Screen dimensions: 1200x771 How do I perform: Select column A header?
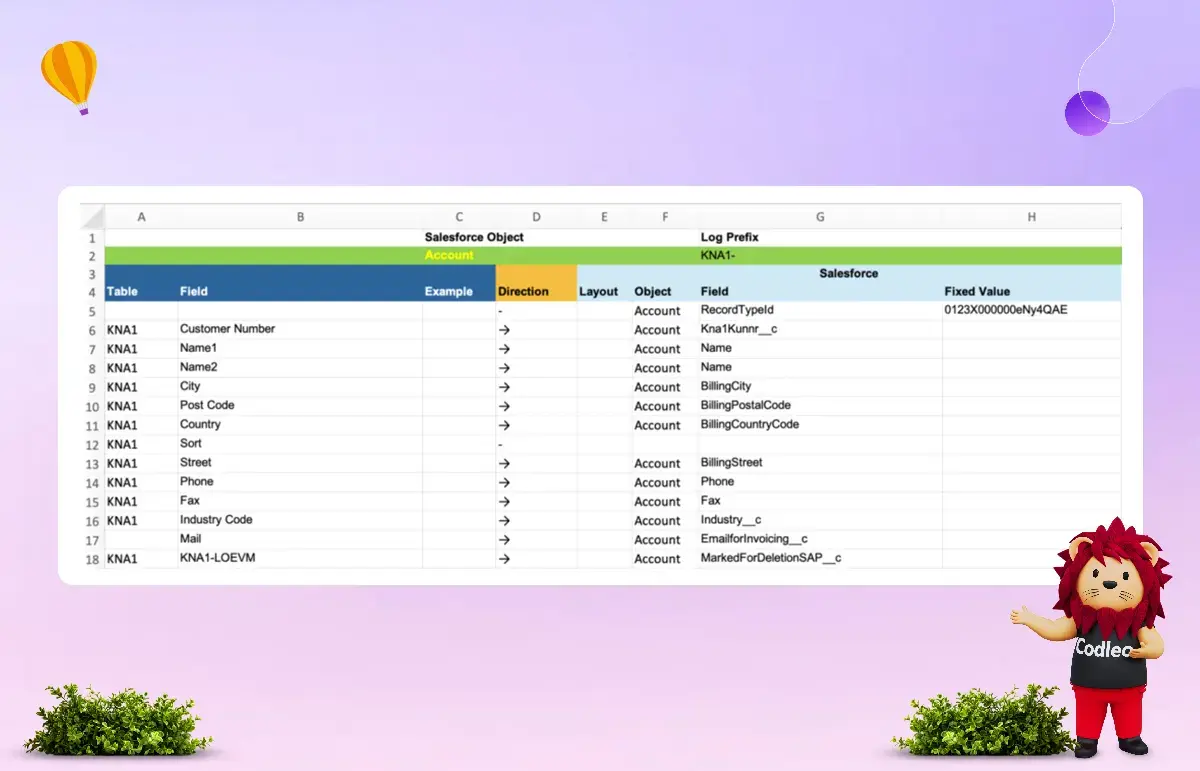click(x=141, y=217)
